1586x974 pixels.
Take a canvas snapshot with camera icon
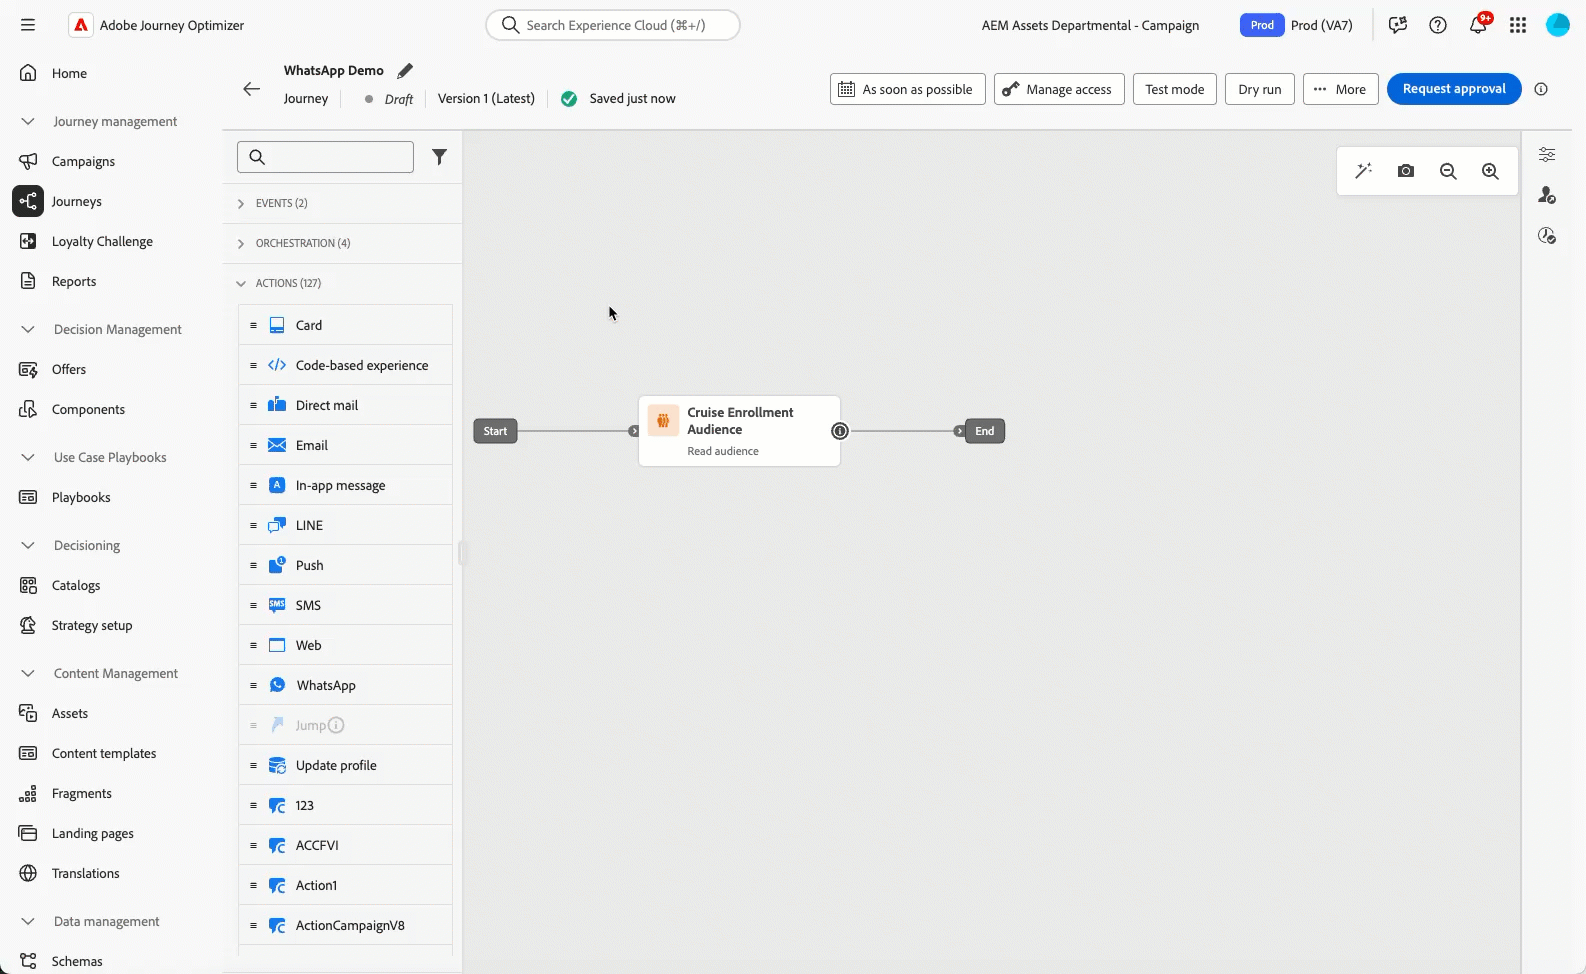tap(1406, 171)
